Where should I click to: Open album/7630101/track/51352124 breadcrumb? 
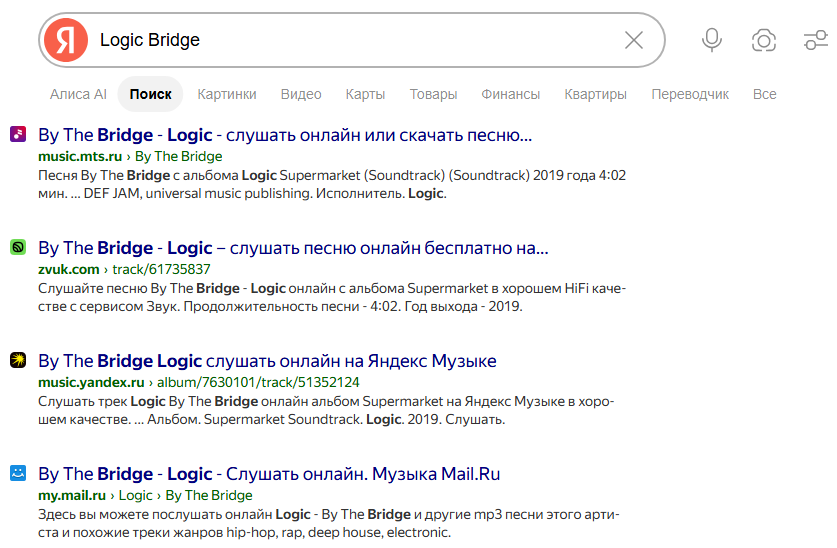point(258,383)
